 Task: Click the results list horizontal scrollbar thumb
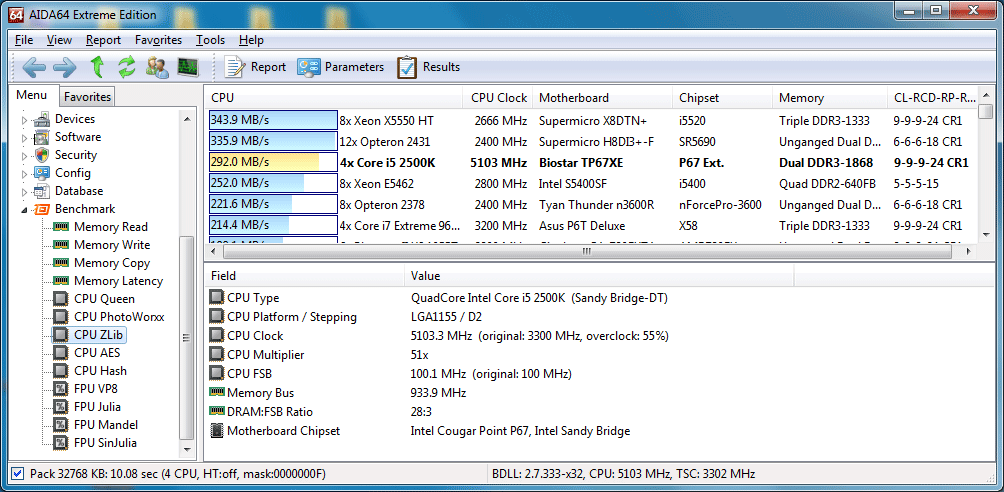[x=587, y=252]
